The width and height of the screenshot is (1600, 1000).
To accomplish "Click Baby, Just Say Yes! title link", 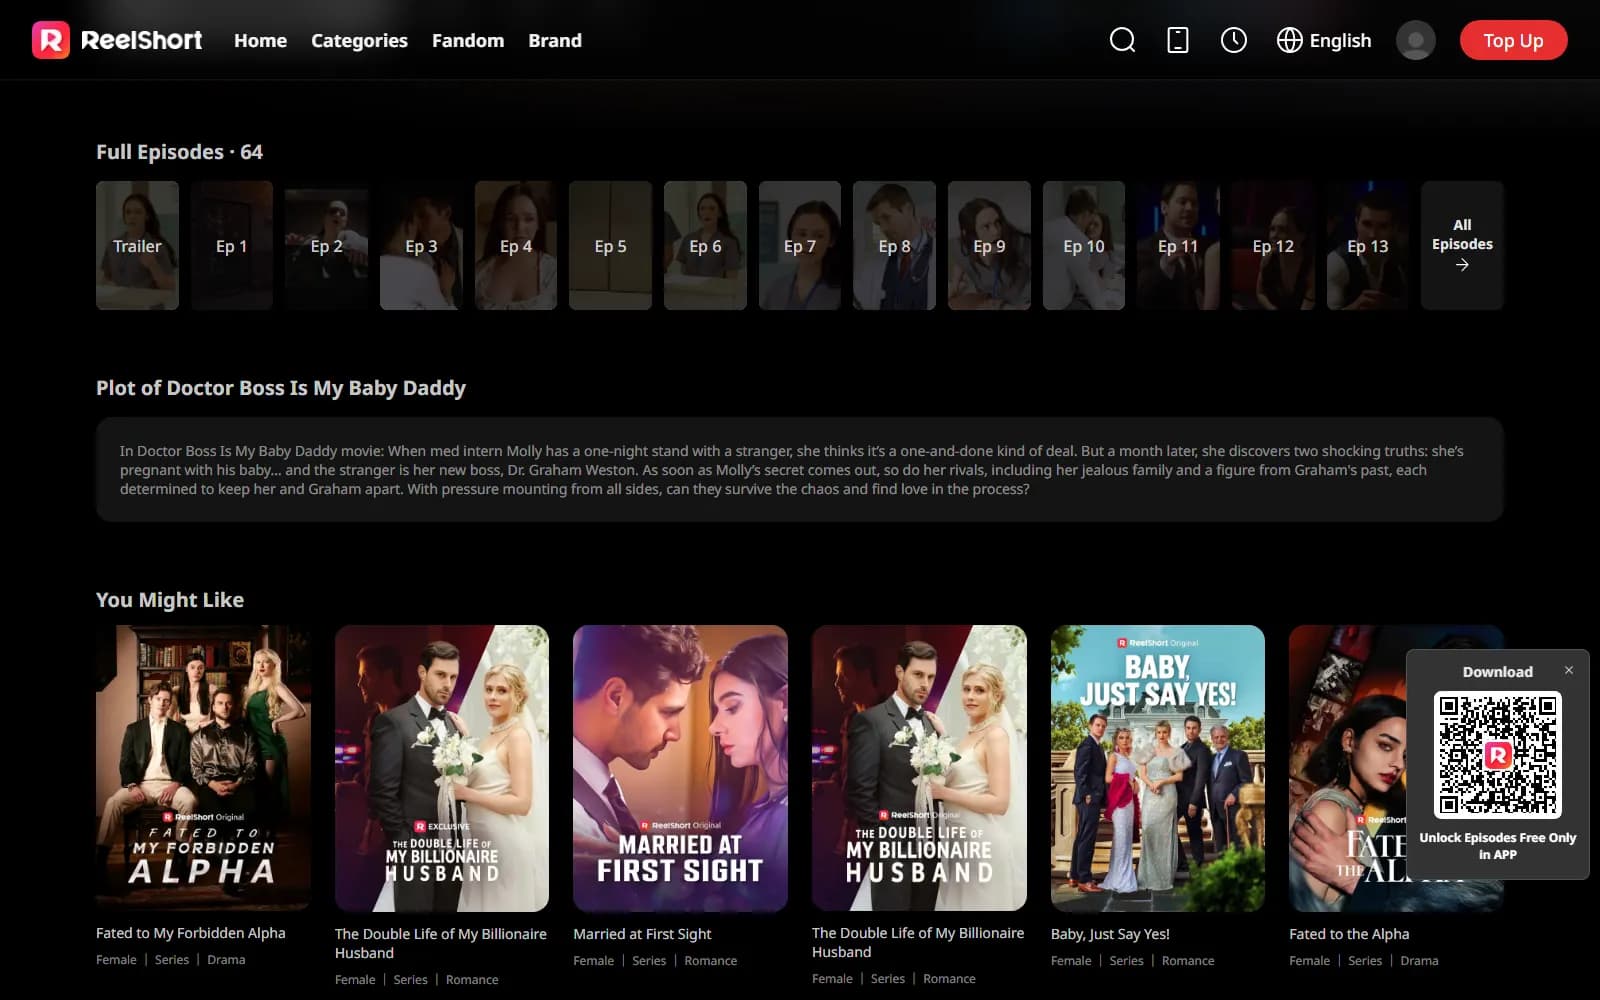I will pos(1110,934).
